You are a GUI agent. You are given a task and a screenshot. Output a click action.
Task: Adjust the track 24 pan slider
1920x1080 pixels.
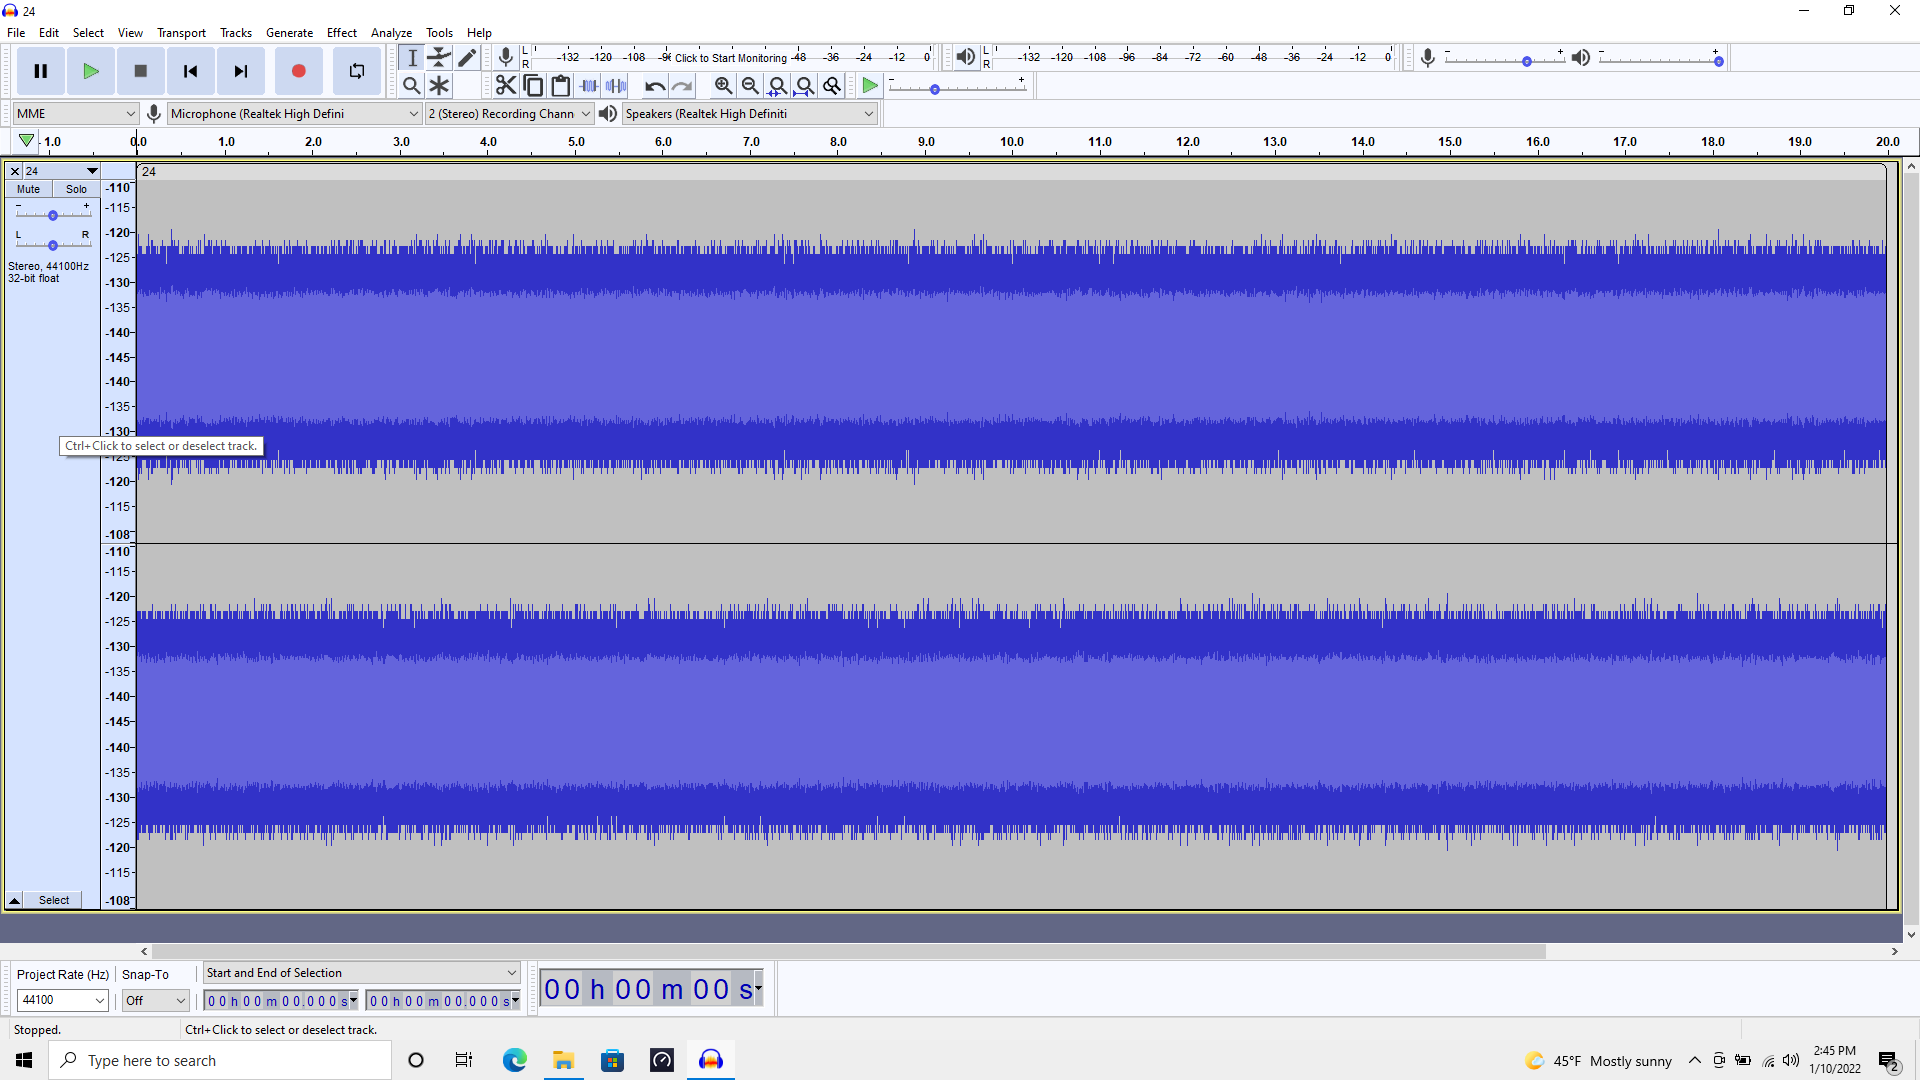[x=53, y=245]
